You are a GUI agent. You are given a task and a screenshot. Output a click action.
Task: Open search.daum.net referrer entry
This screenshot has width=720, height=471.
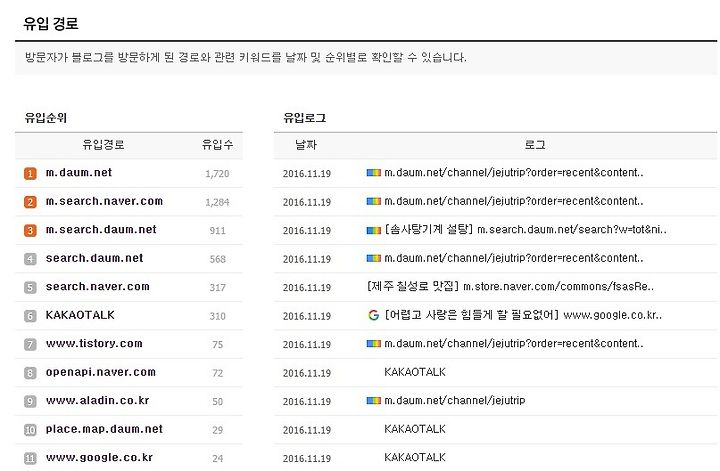pyautogui.click(x=94, y=258)
